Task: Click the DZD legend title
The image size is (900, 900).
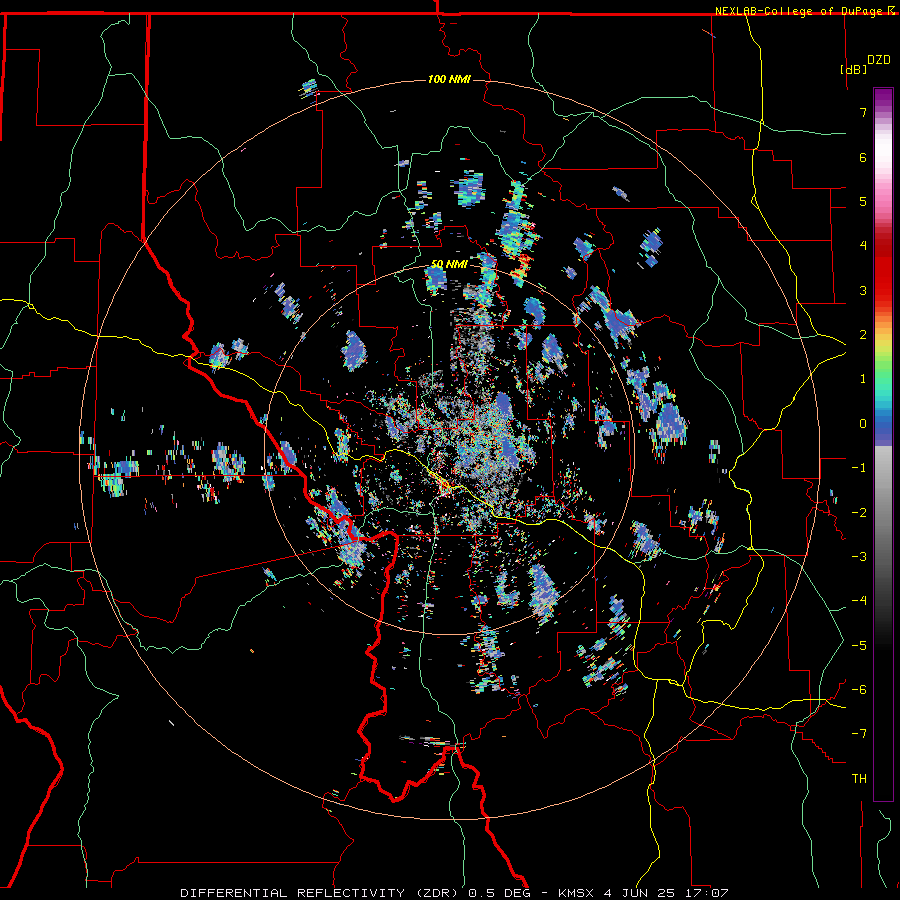Action: pos(879,60)
